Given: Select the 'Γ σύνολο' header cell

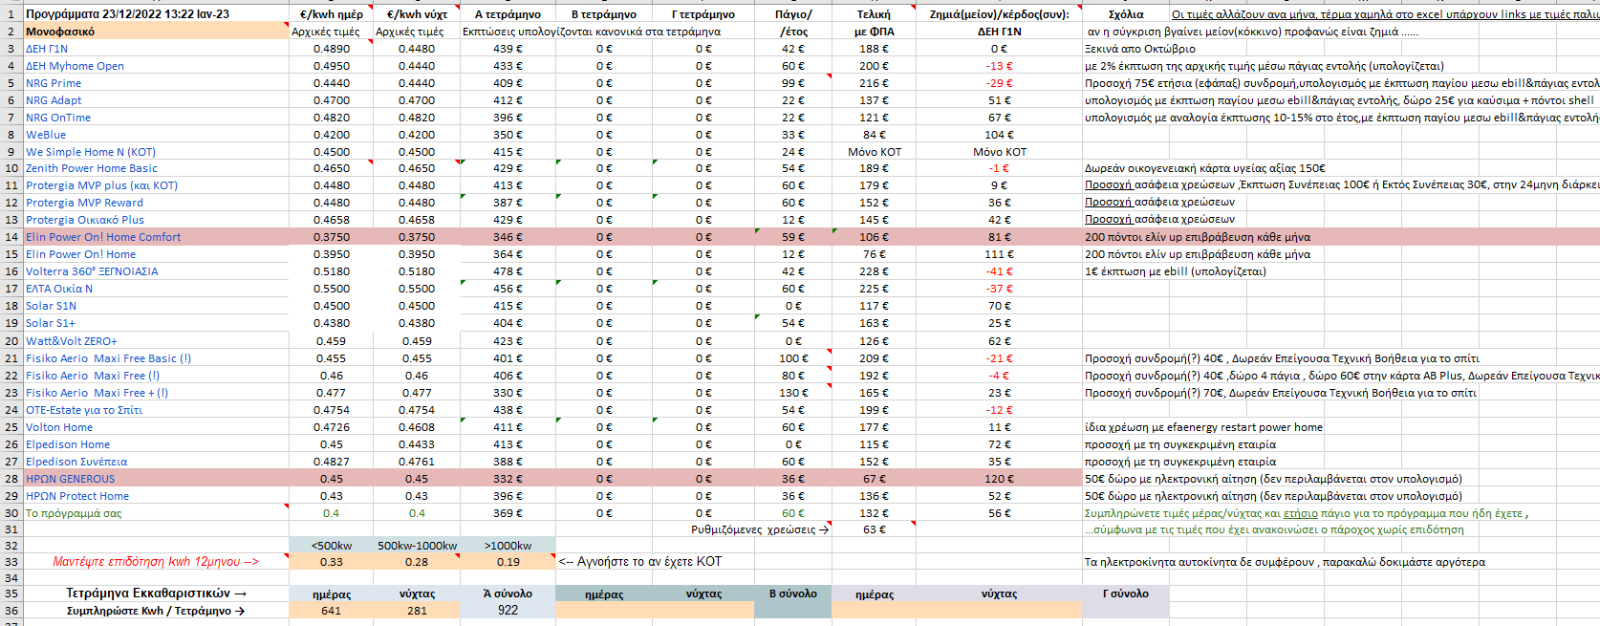Looking at the screenshot, I should [1126, 593].
